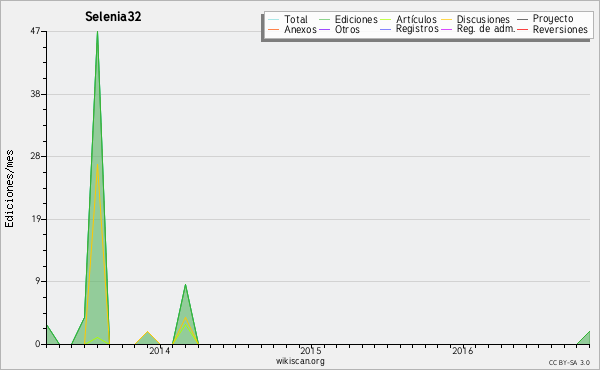Select the Ediciones legend label

pos(356,19)
